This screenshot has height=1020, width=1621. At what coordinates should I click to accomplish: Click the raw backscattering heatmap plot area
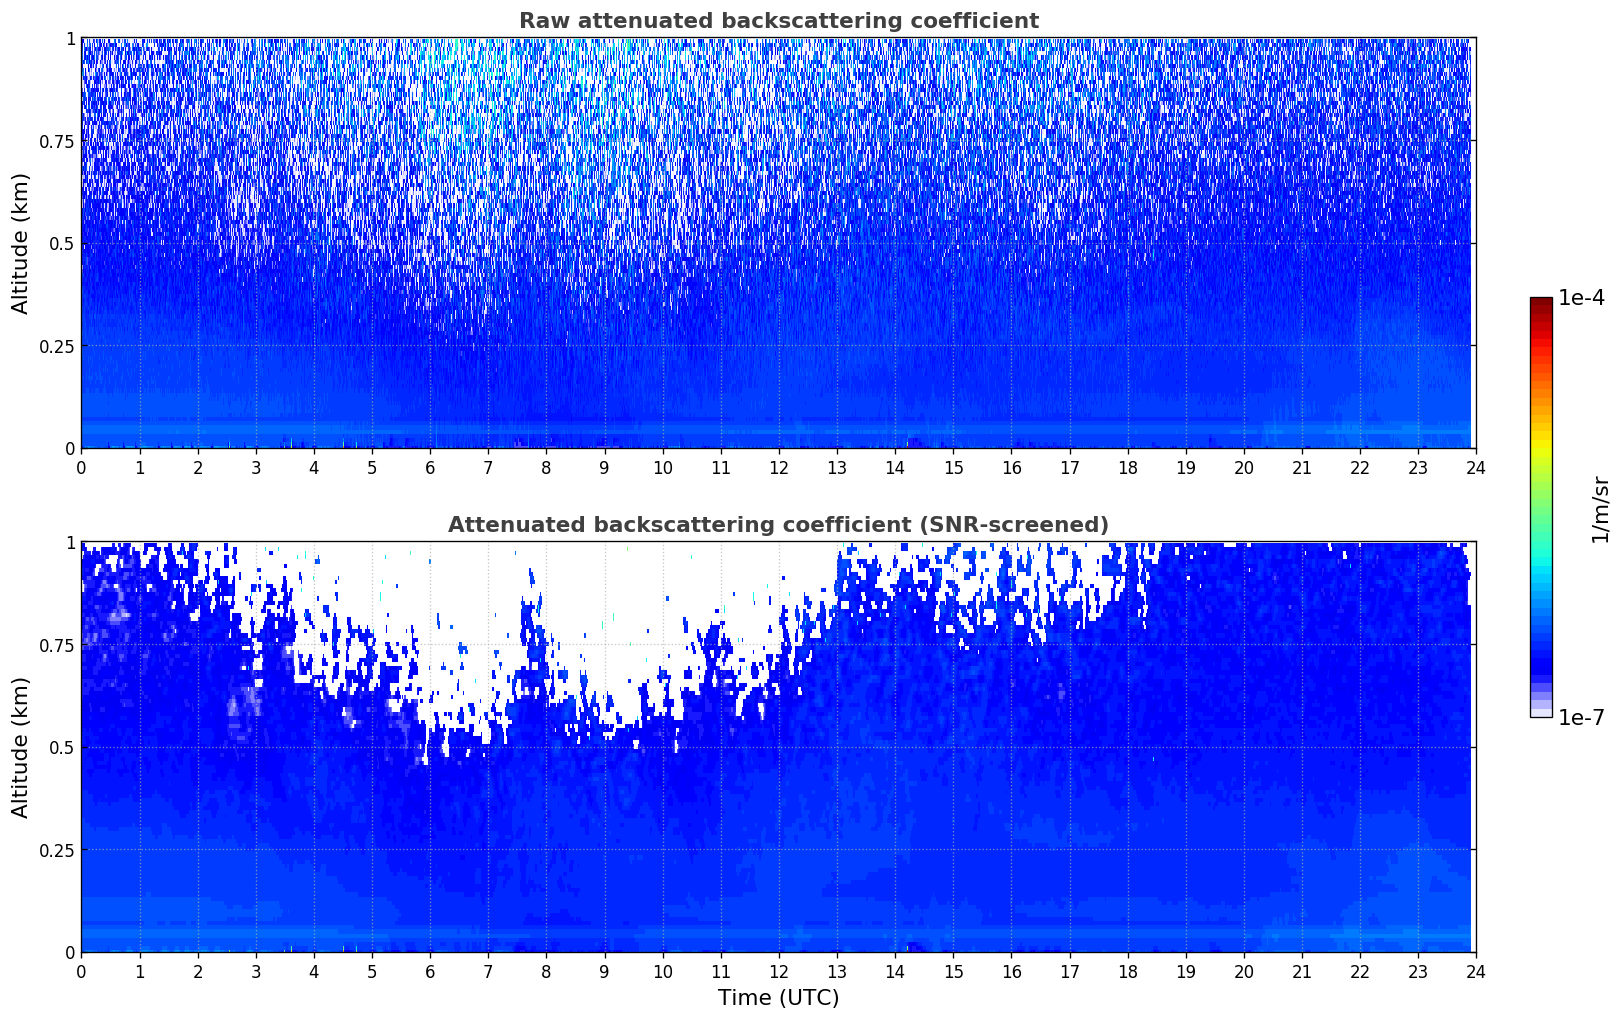coord(778,243)
